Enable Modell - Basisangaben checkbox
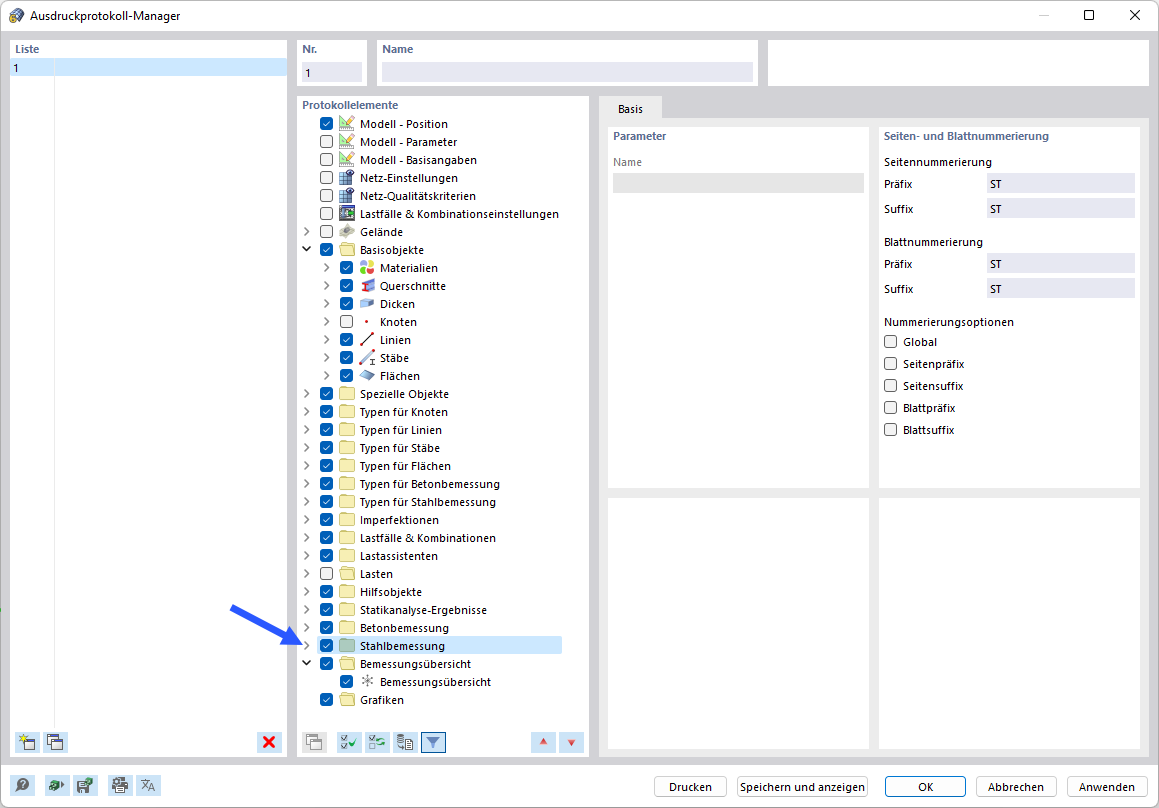This screenshot has height=808, width=1159. tap(327, 160)
